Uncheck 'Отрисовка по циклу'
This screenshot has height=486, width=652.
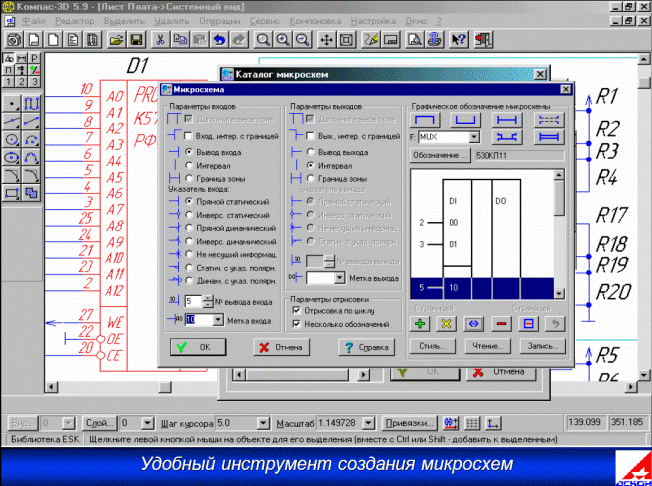pos(296,311)
